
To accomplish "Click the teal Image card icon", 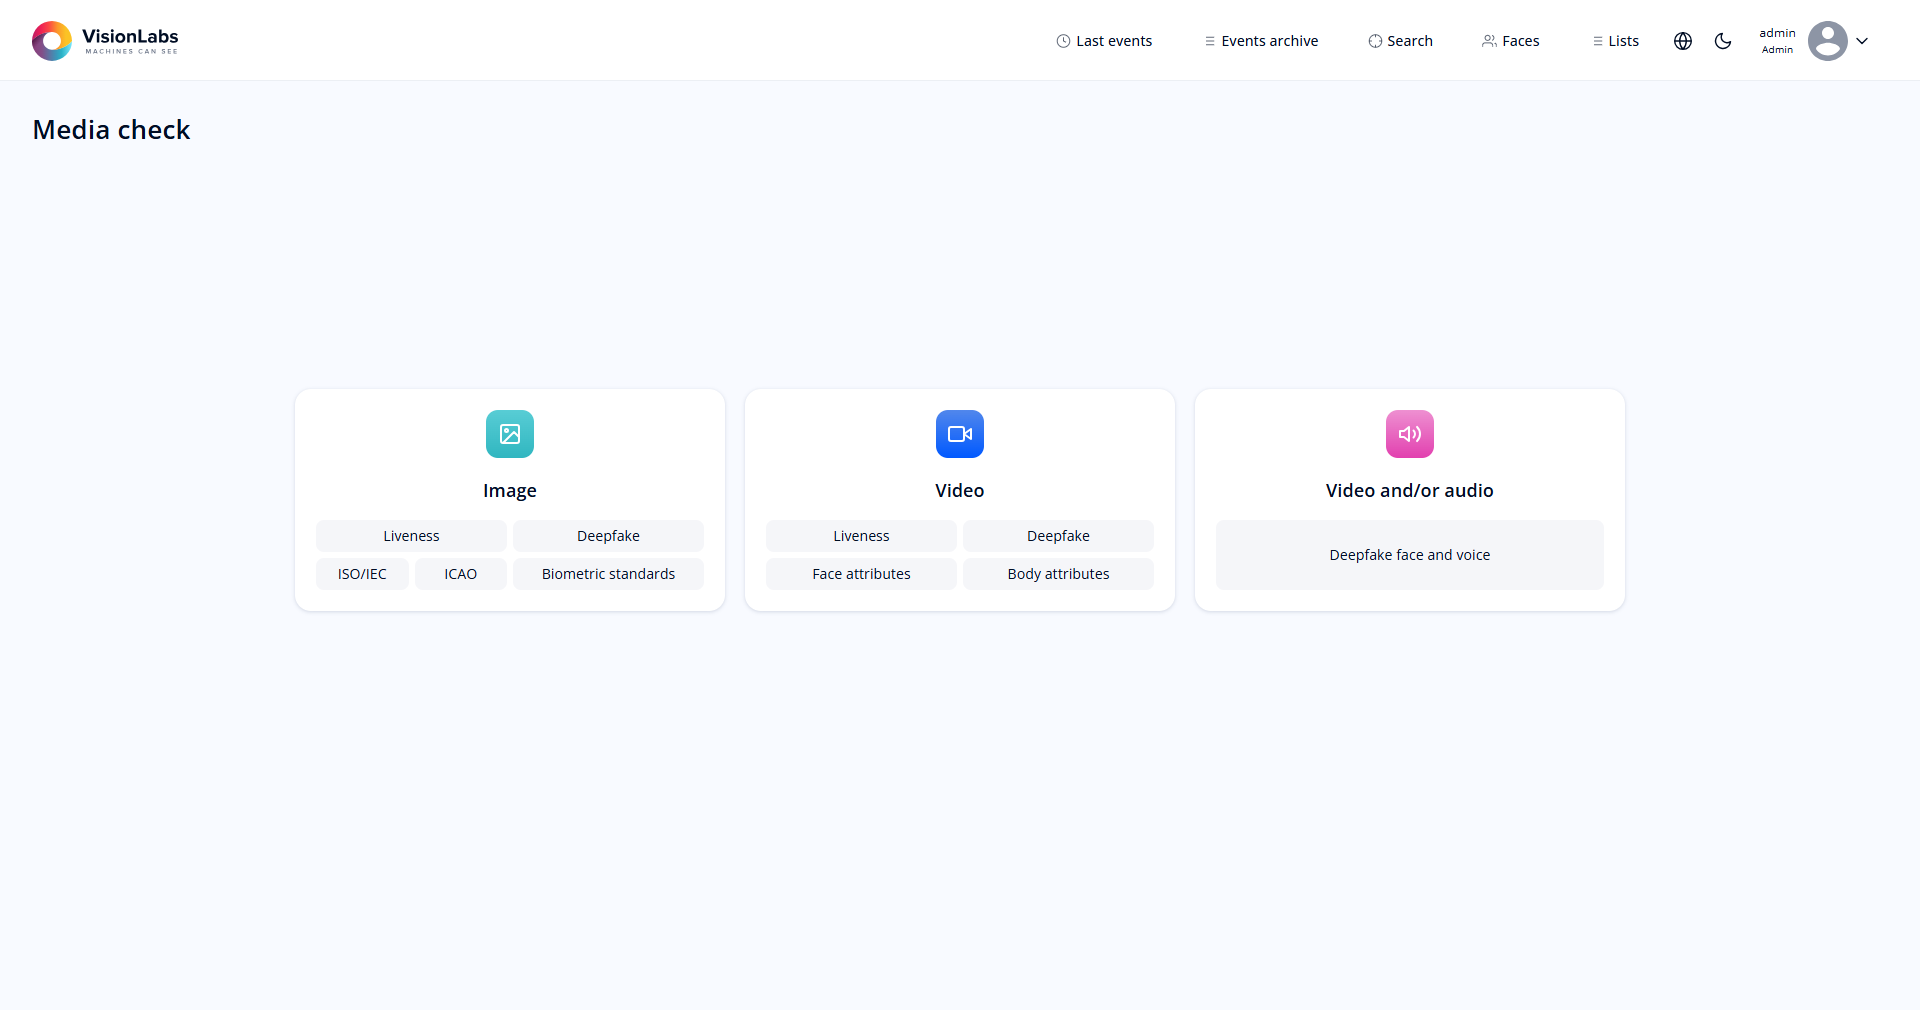I will coord(510,434).
